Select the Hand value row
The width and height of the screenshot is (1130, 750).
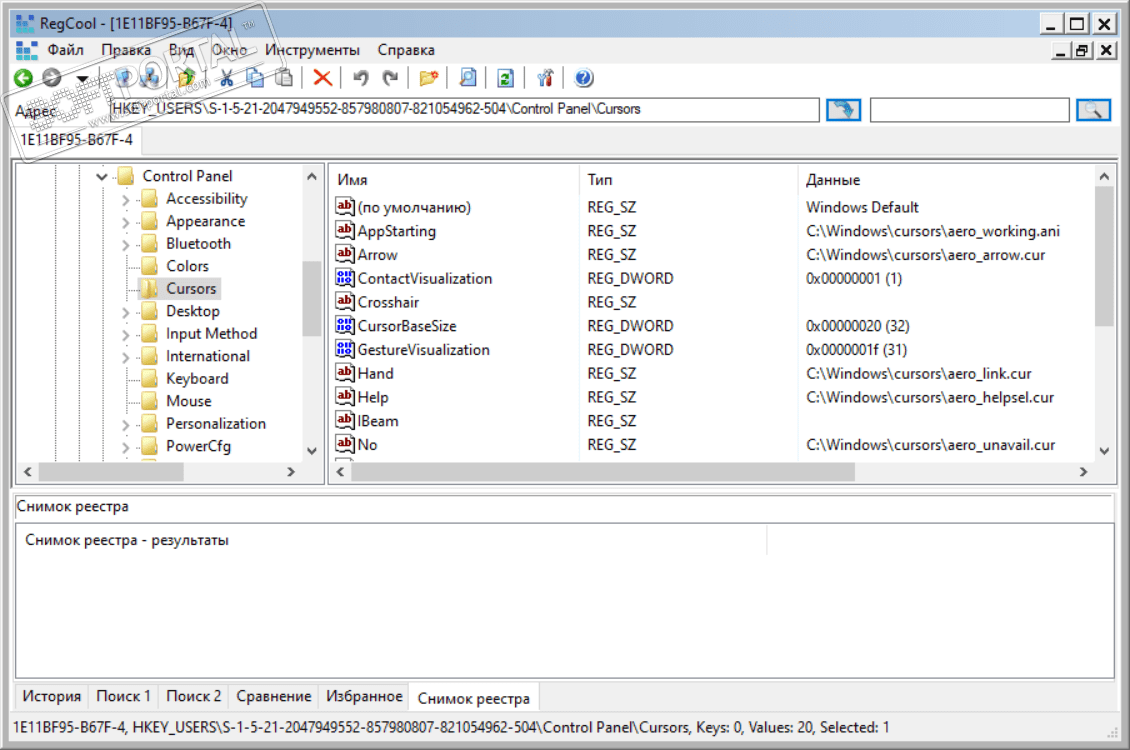pyautogui.click(x=712, y=373)
